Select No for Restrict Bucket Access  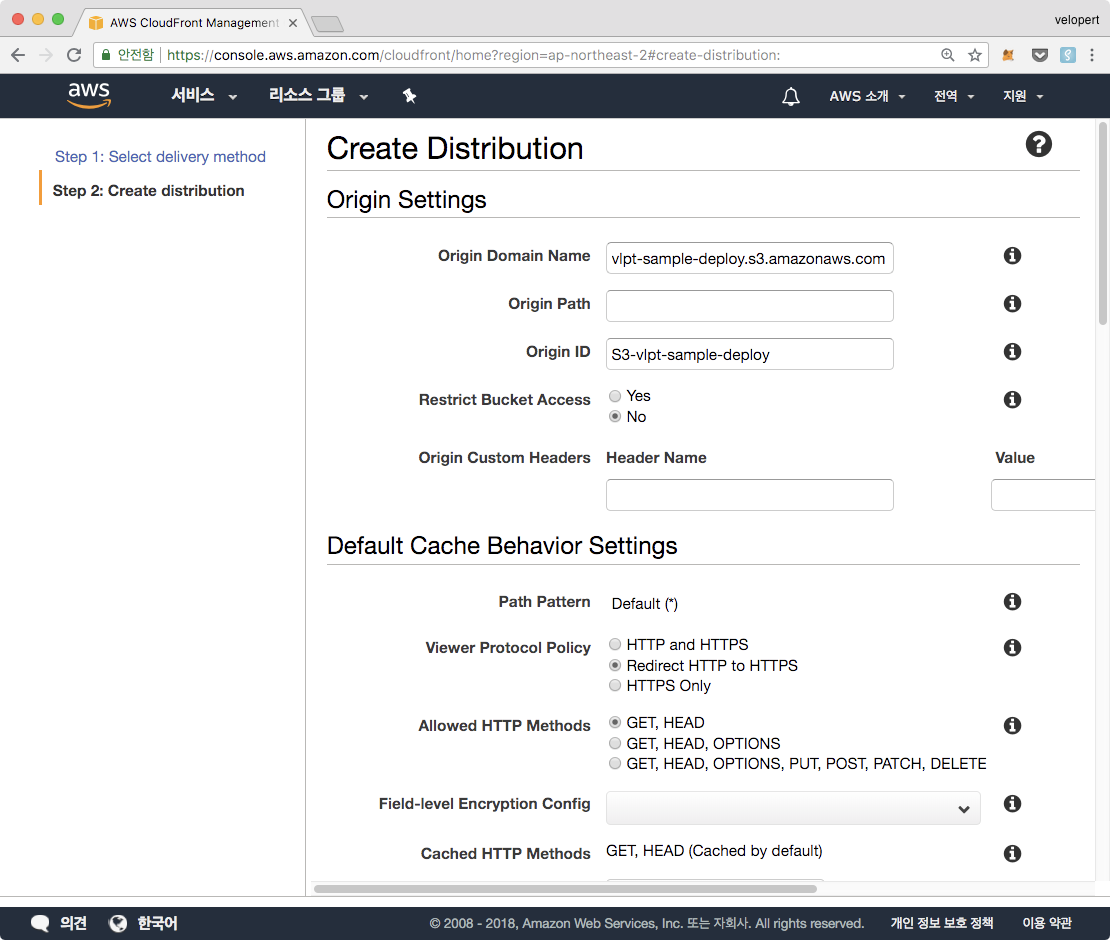click(615, 416)
